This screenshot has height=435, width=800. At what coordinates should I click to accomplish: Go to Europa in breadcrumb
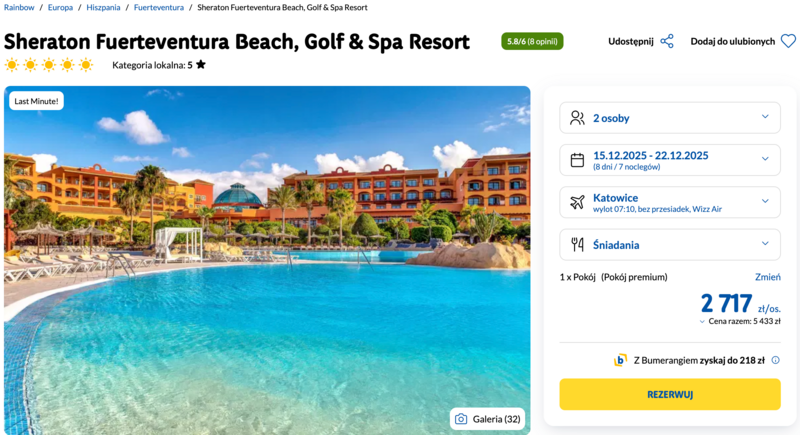60,7
